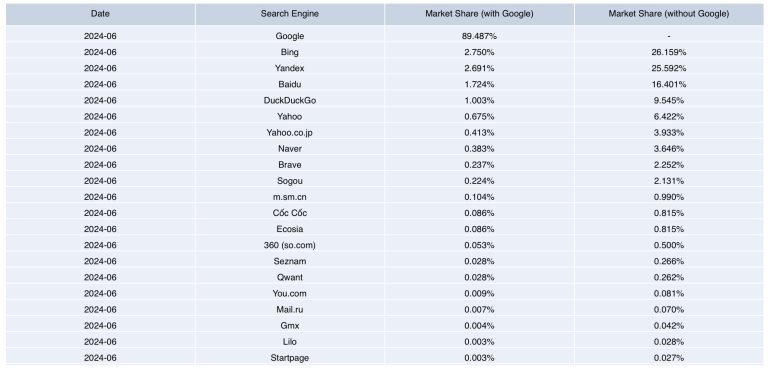Select the Yandex cell

289,68
